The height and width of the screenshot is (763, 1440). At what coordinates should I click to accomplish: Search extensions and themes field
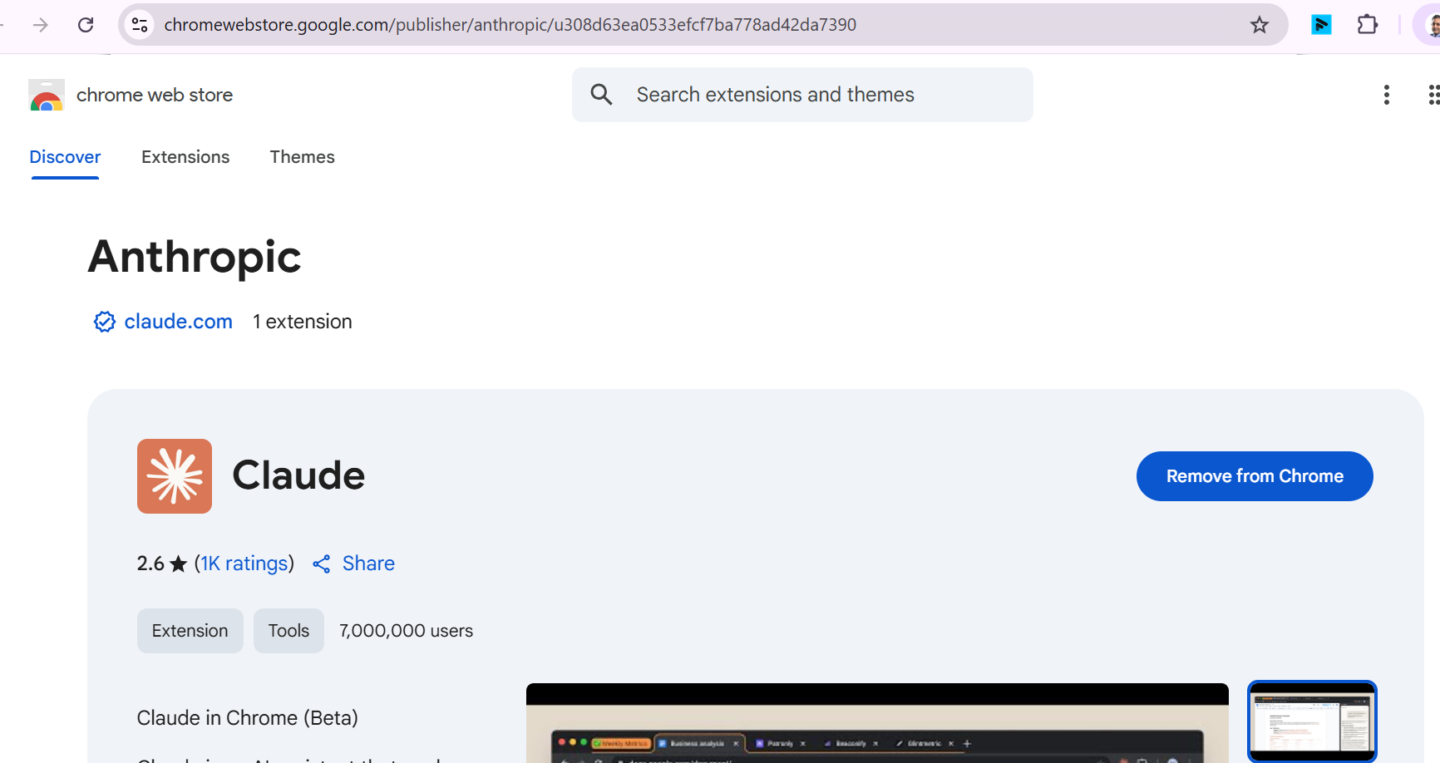point(802,95)
